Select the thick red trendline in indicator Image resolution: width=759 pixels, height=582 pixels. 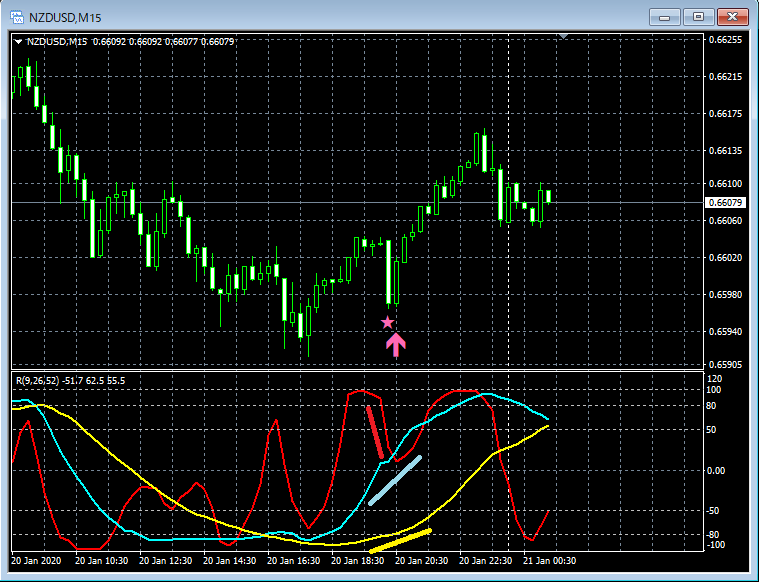coord(375,432)
